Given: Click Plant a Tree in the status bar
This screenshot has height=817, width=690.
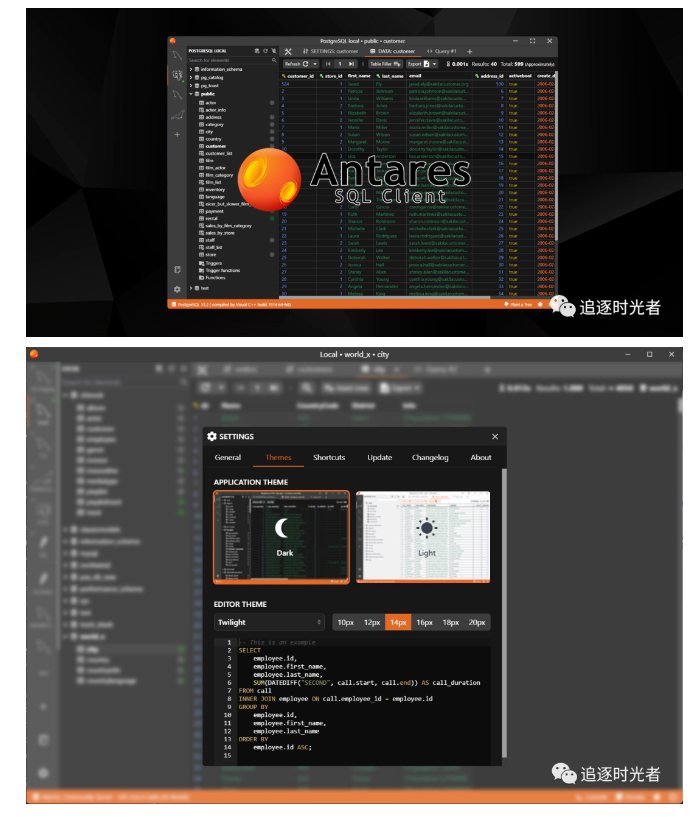Looking at the screenshot, I should (x=519, y=304).
